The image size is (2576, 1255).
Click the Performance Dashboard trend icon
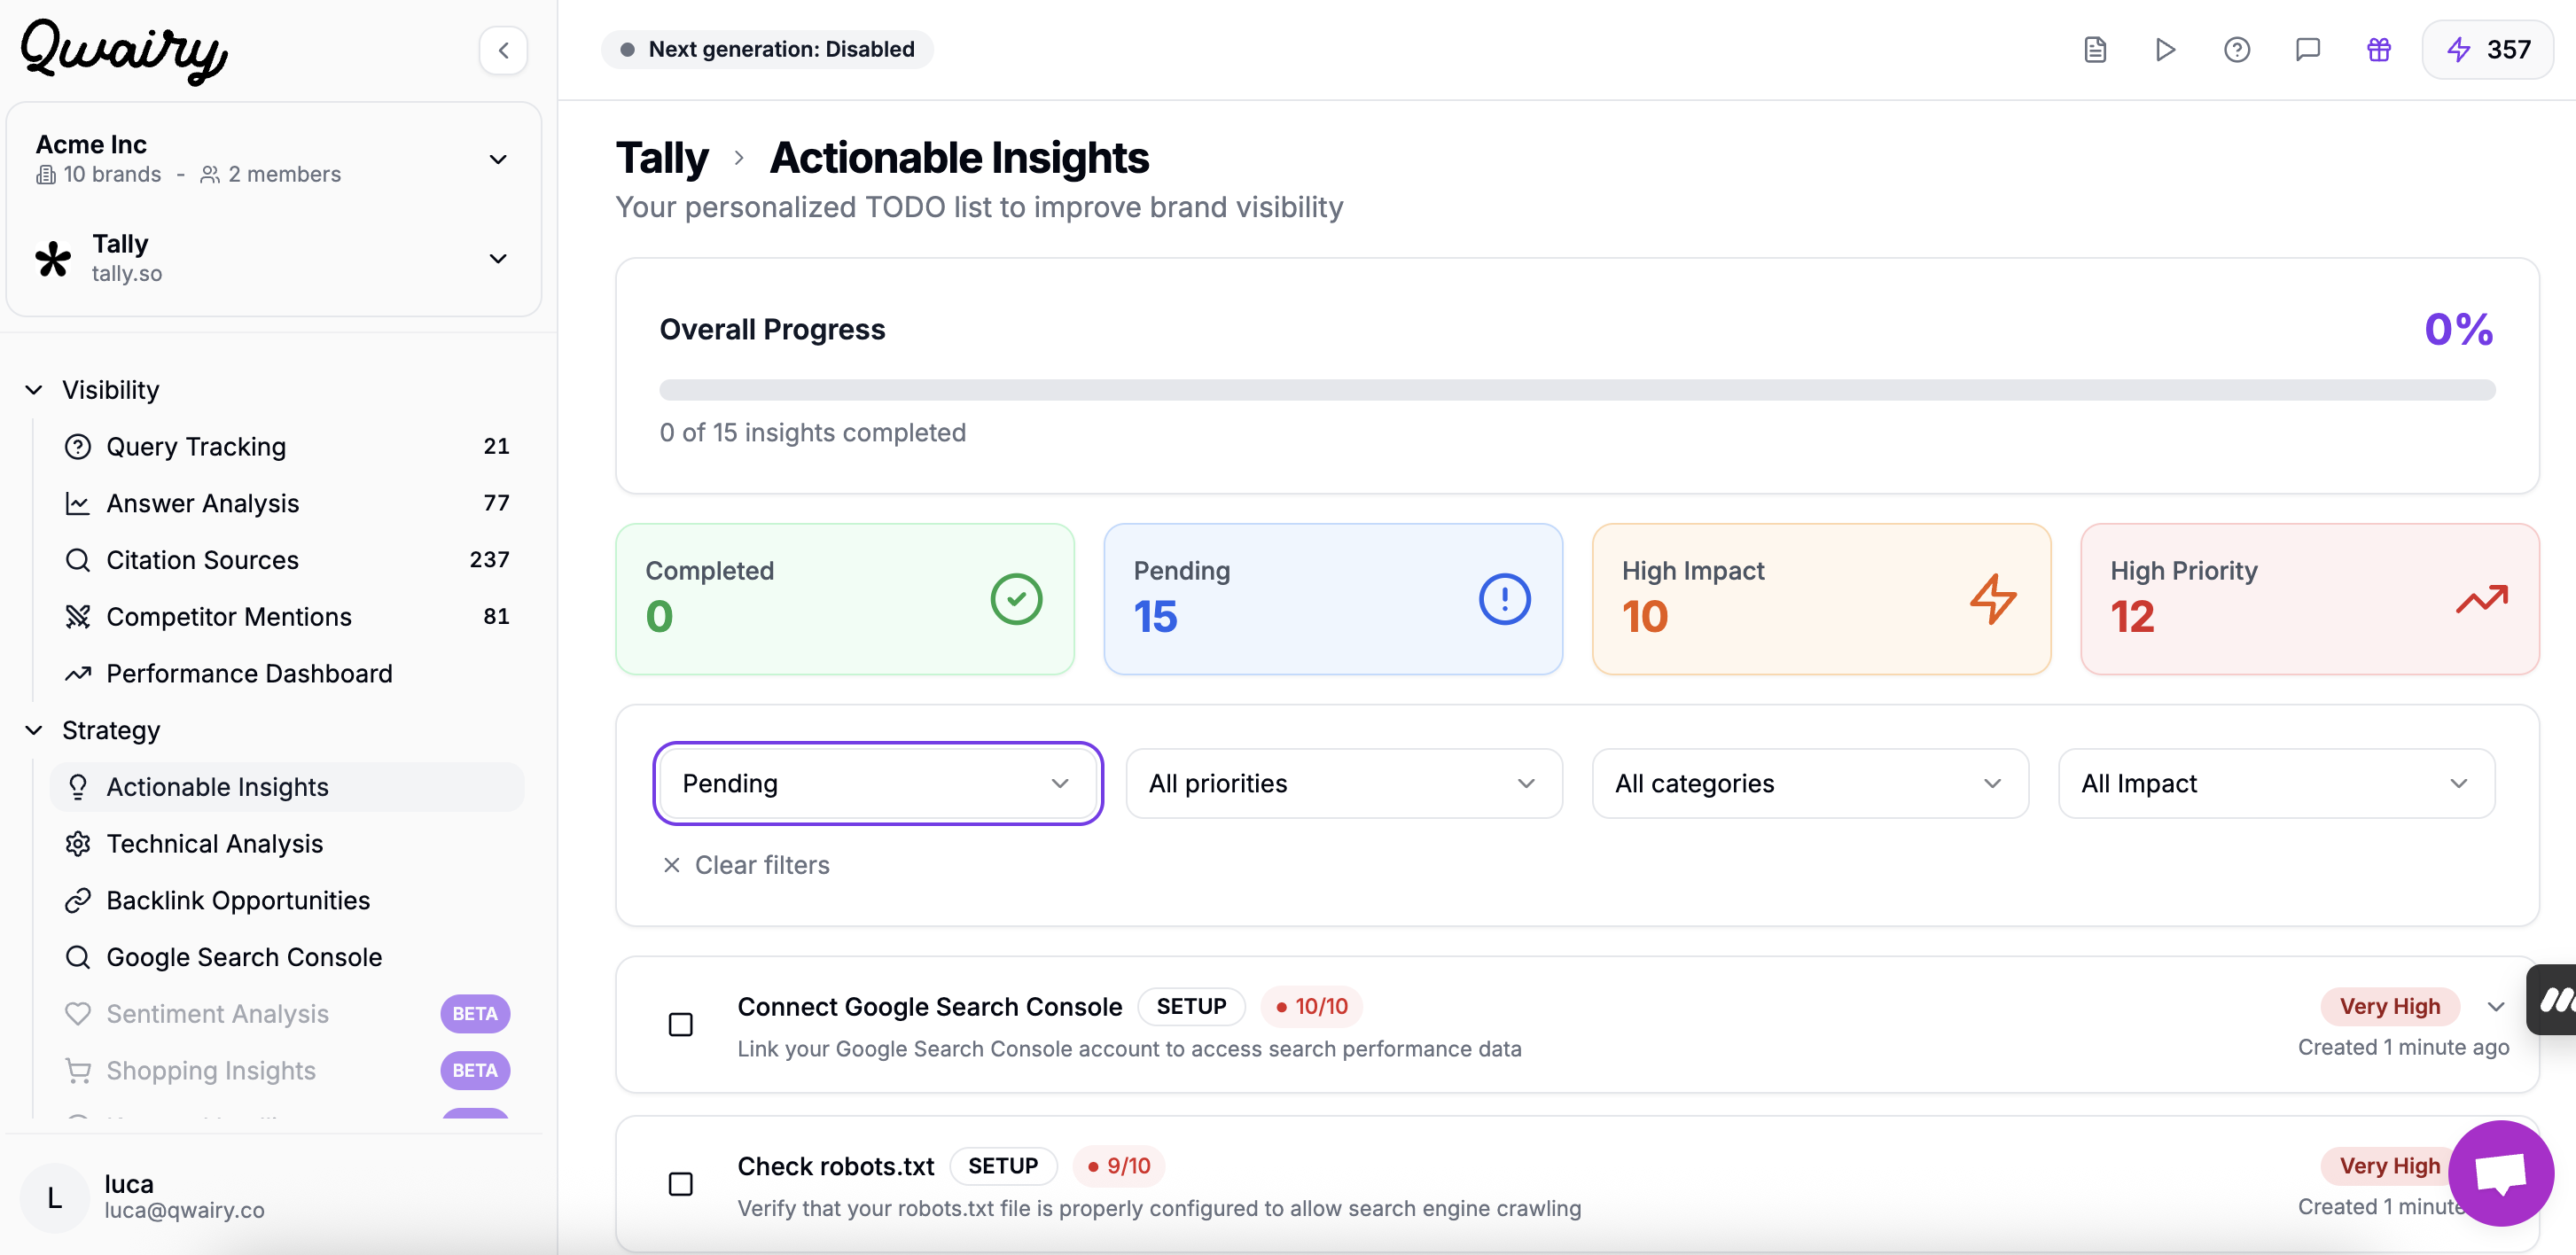pyautogui.click(x=78, y=674)
